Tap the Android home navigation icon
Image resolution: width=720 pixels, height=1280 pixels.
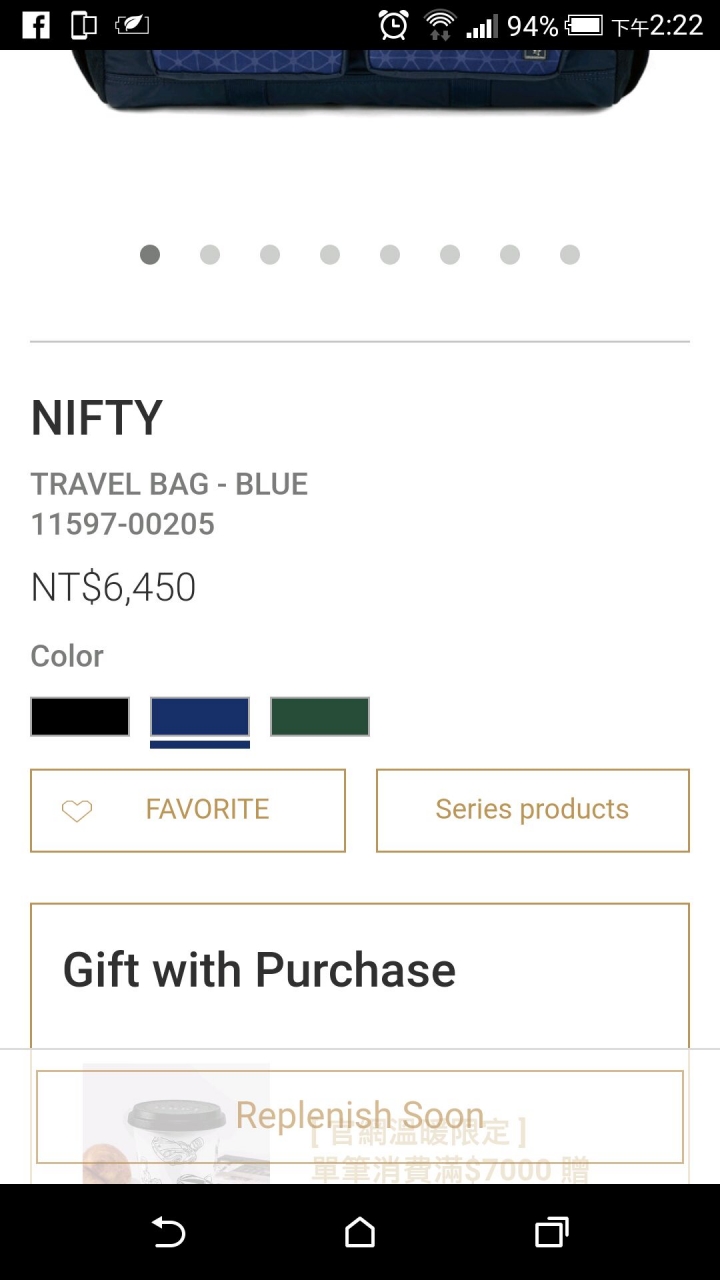pos(360,1233)
